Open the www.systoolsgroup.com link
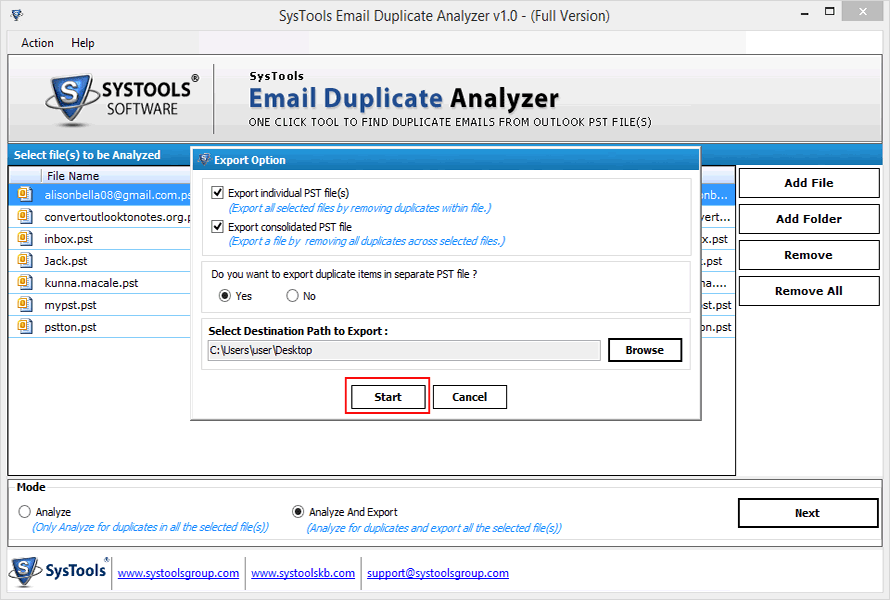The image size is (890, 600). tap(178, 573)
